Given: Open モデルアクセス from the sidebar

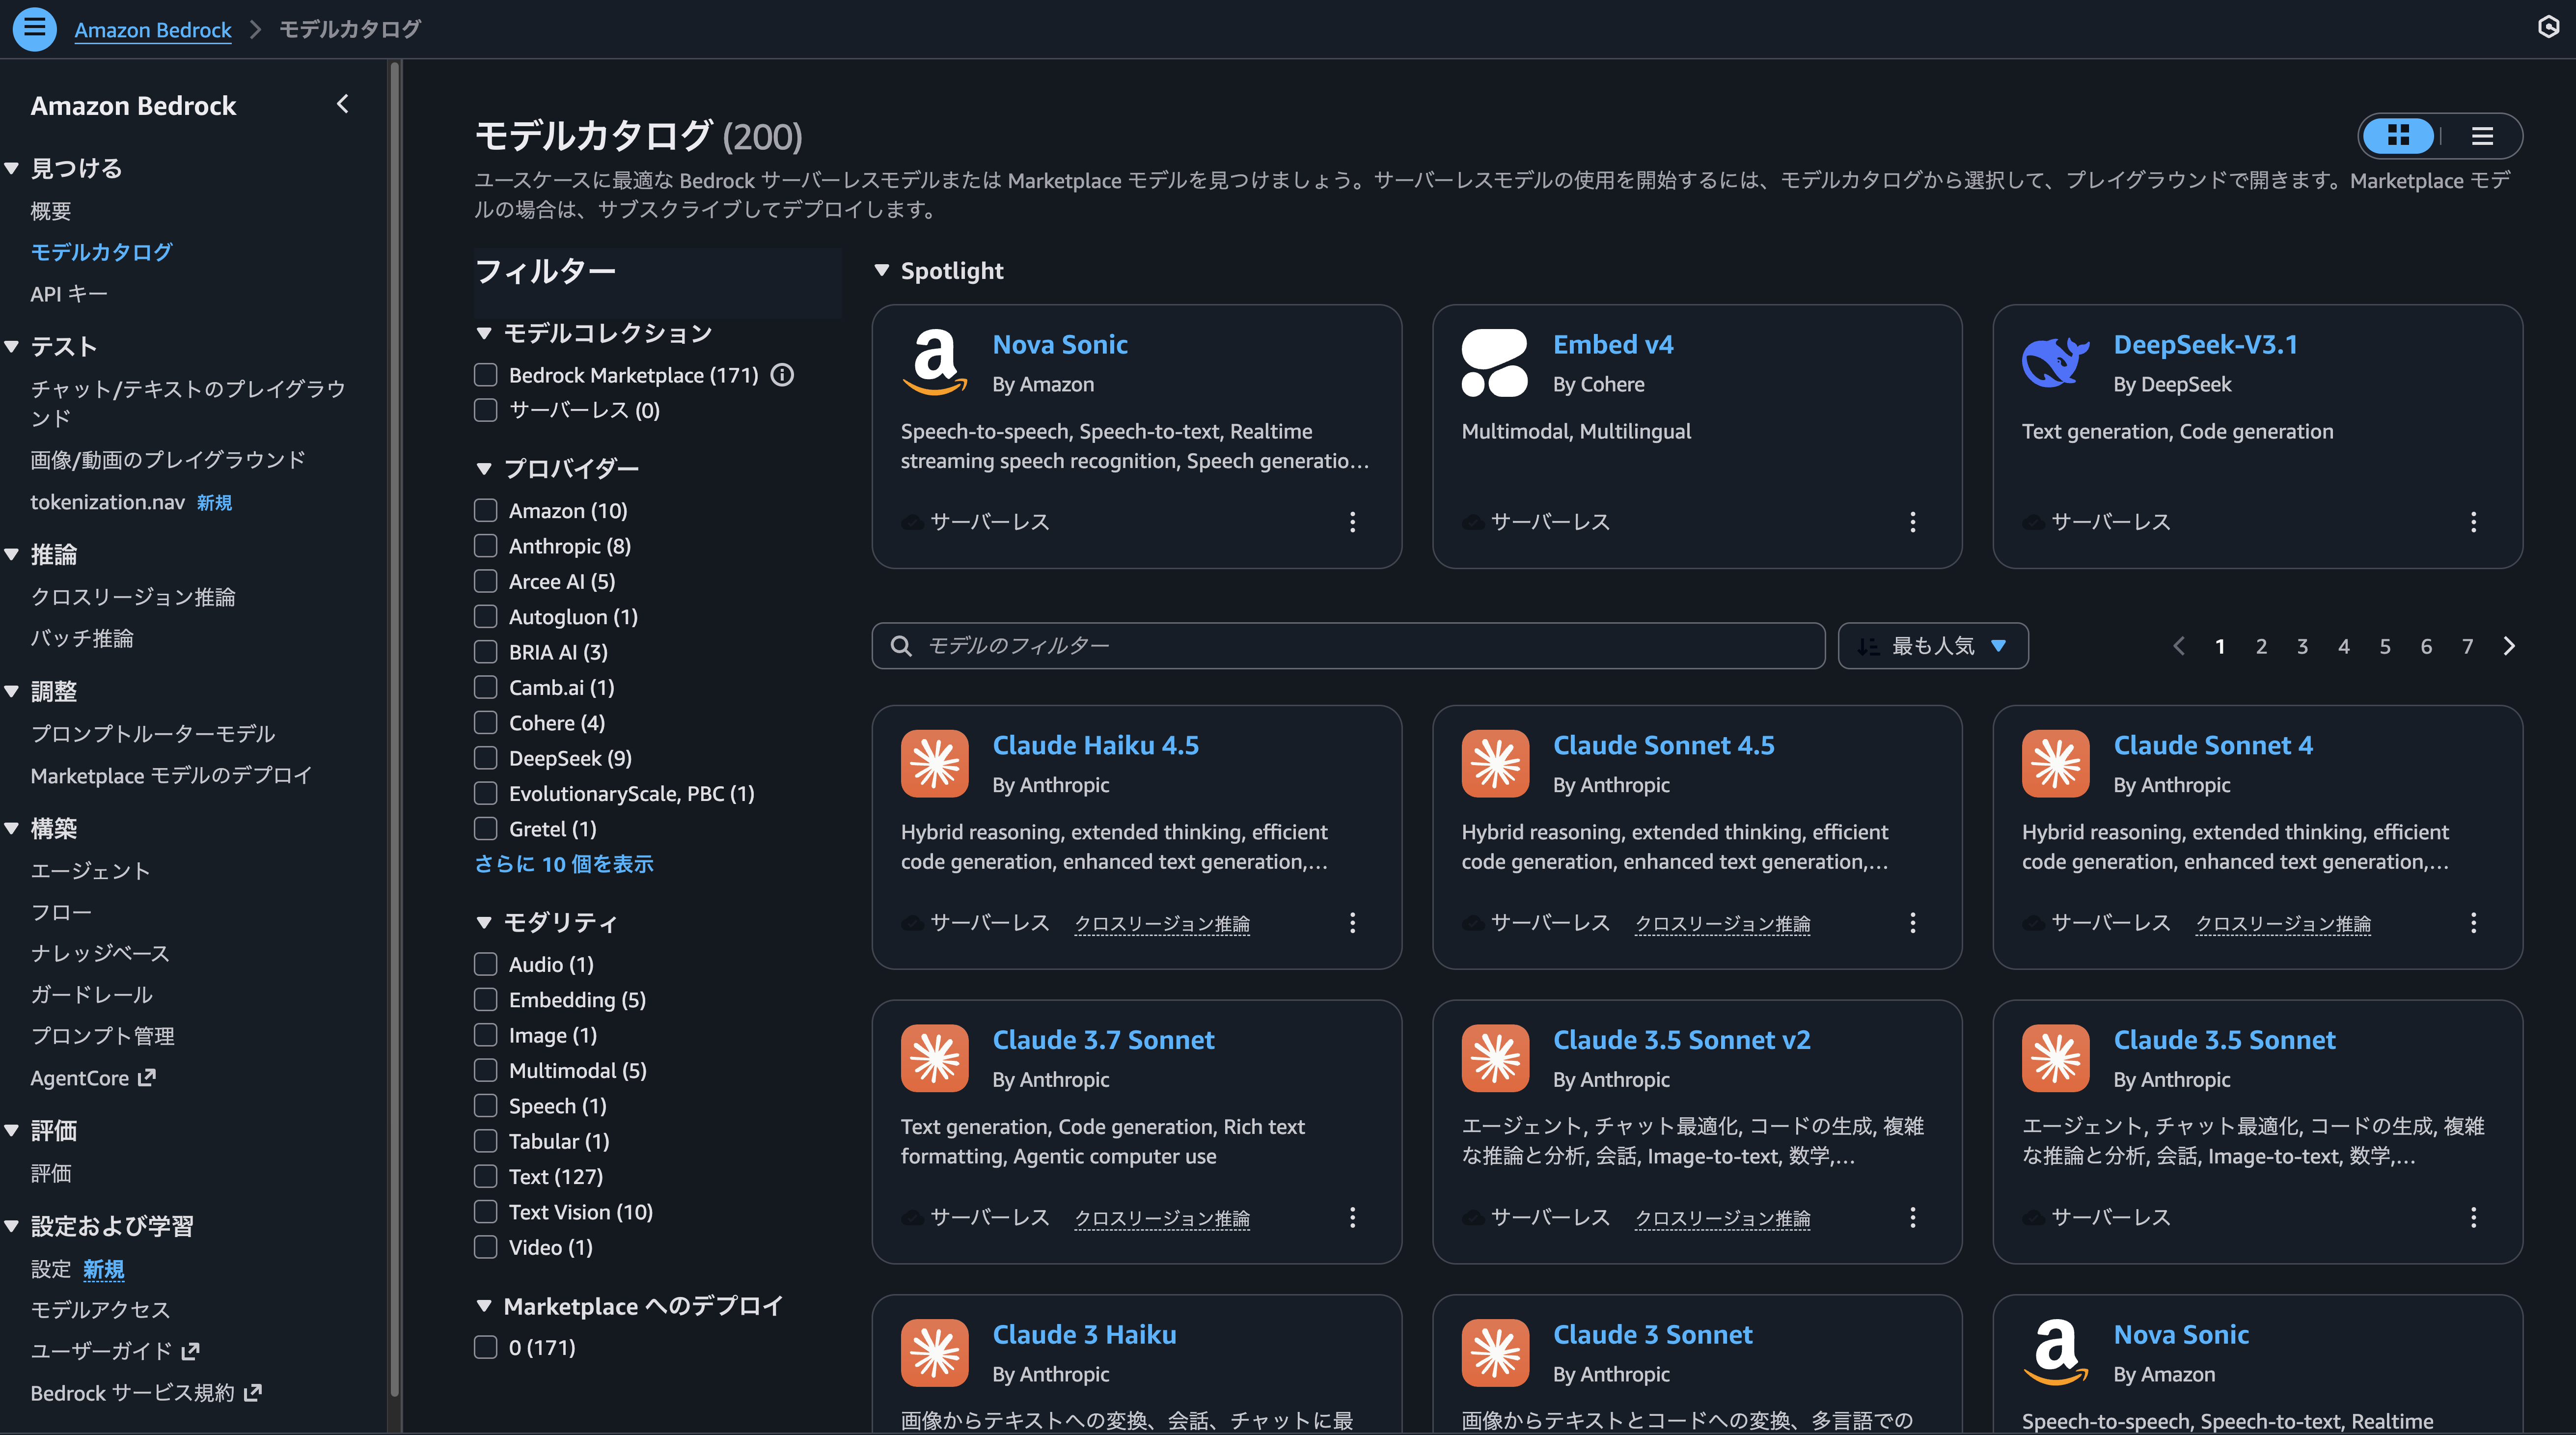Looking at the screenshot, I should (100, 1309).
